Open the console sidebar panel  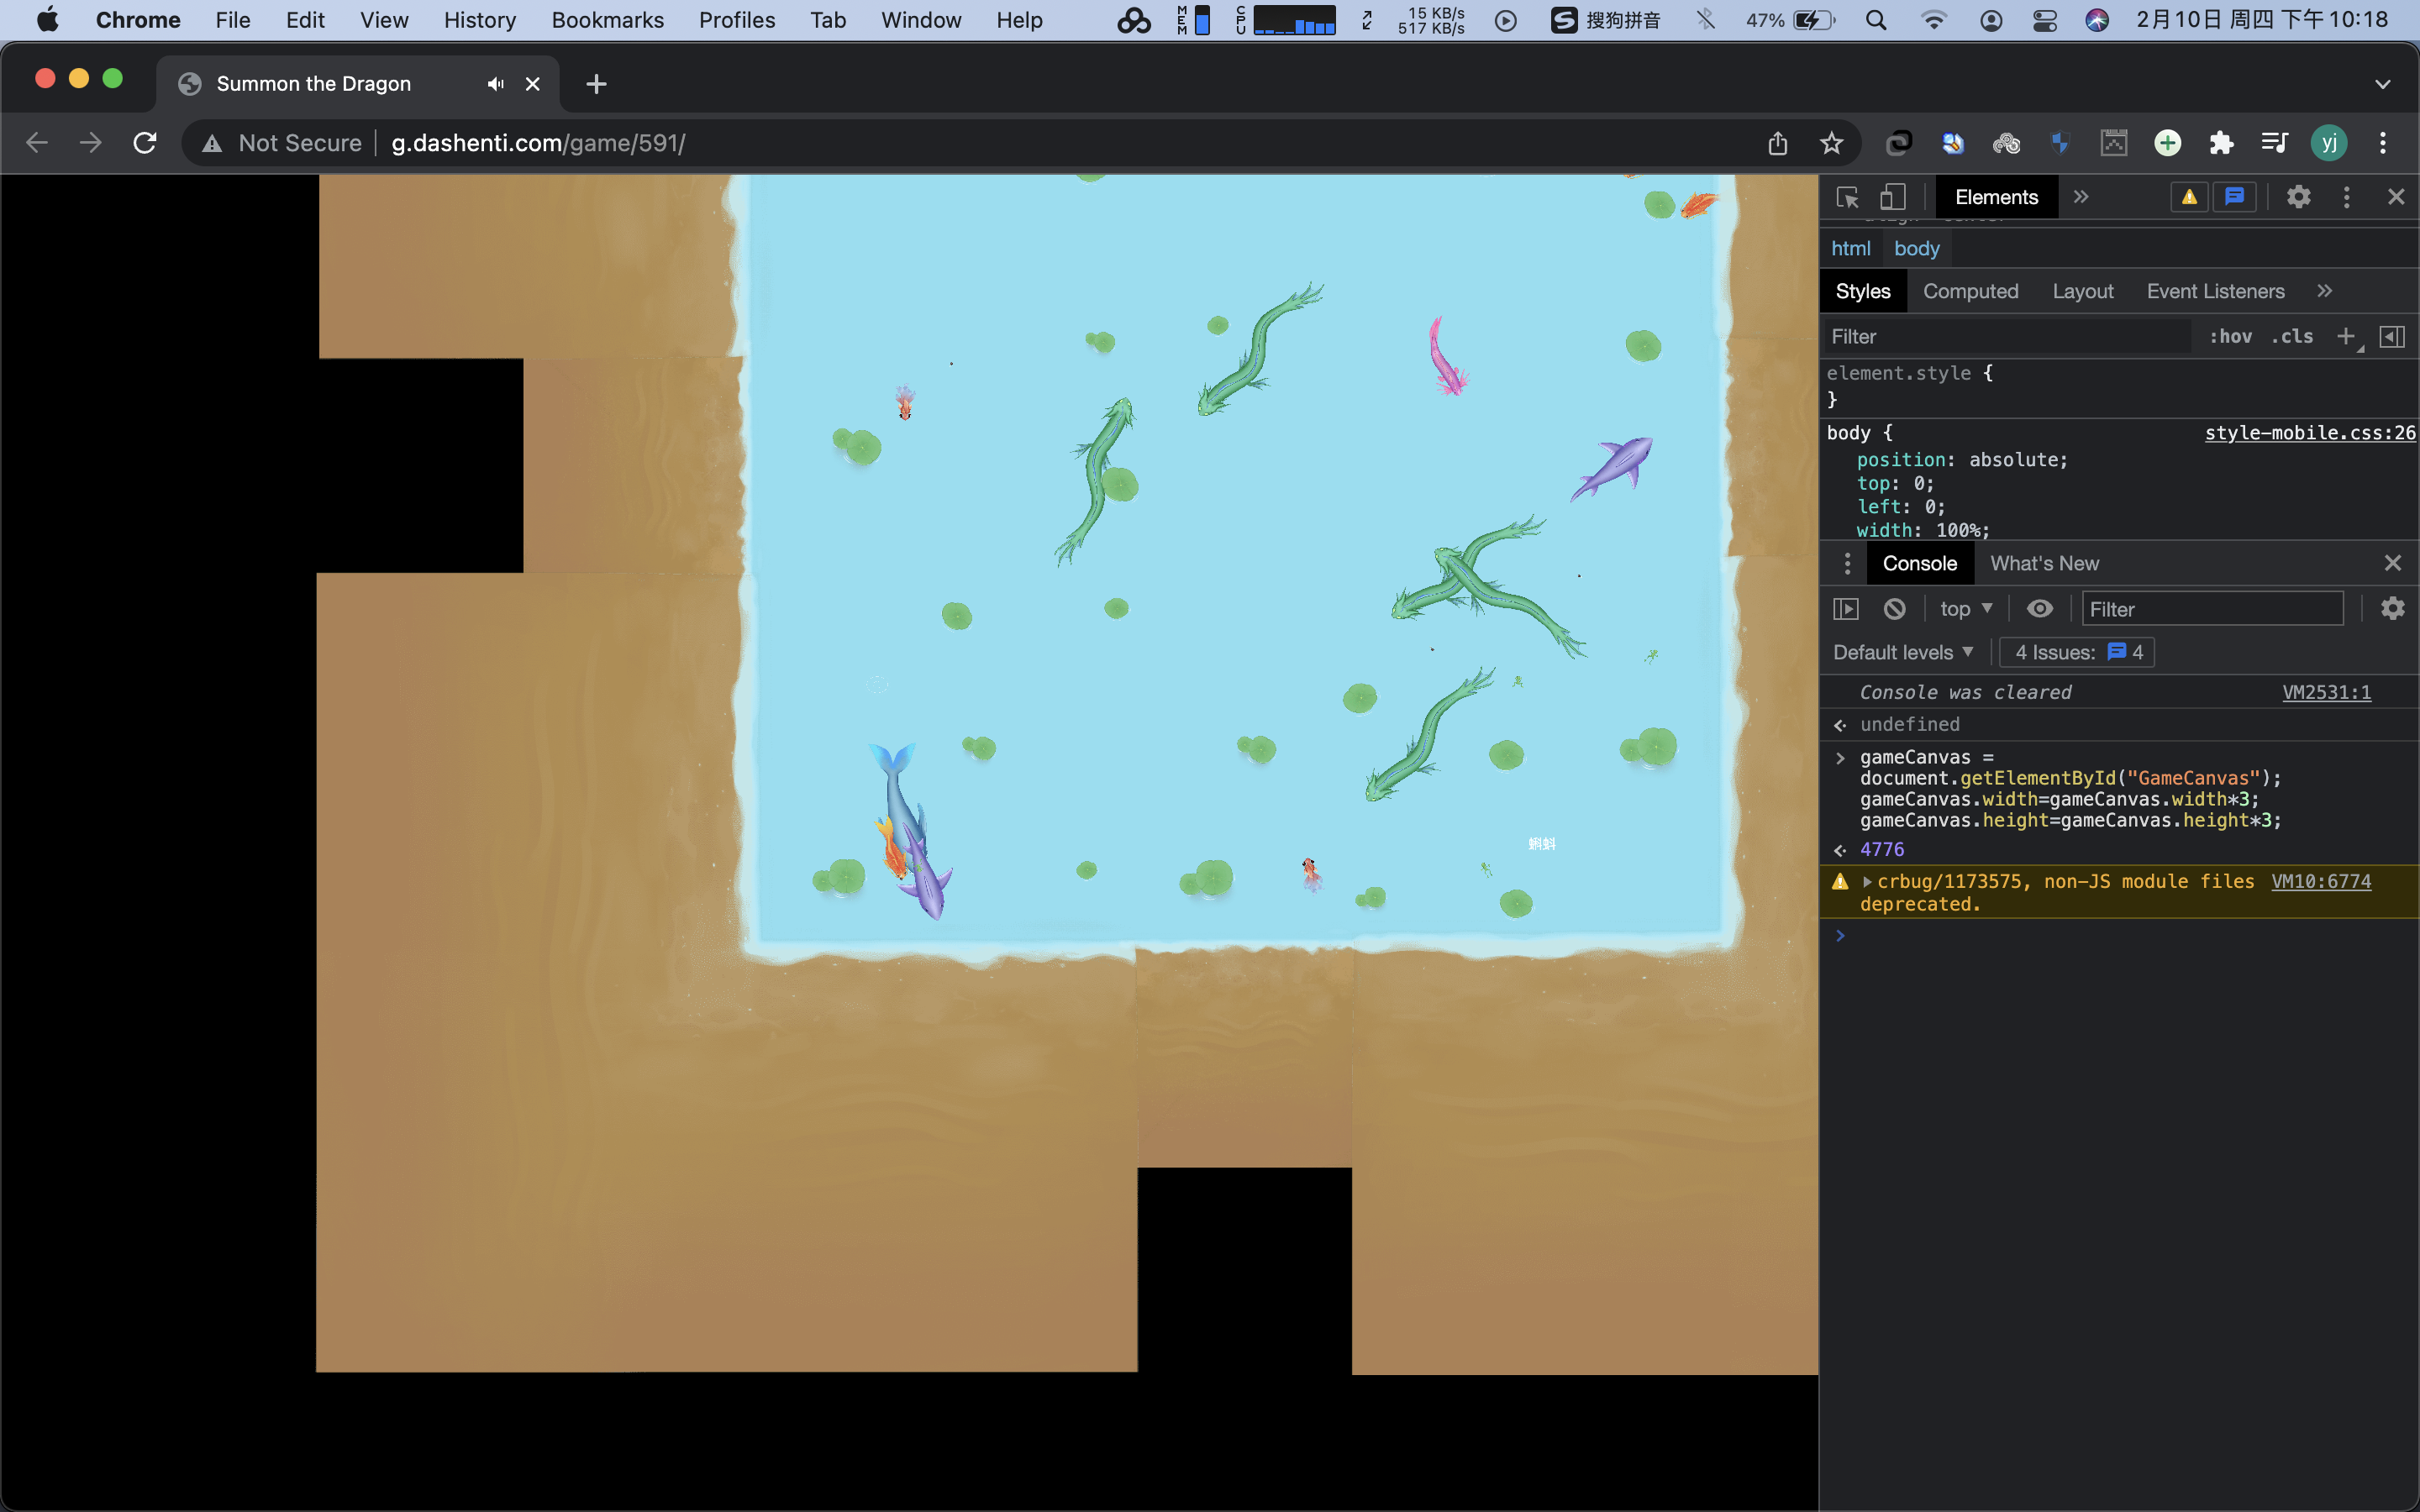1846,608
